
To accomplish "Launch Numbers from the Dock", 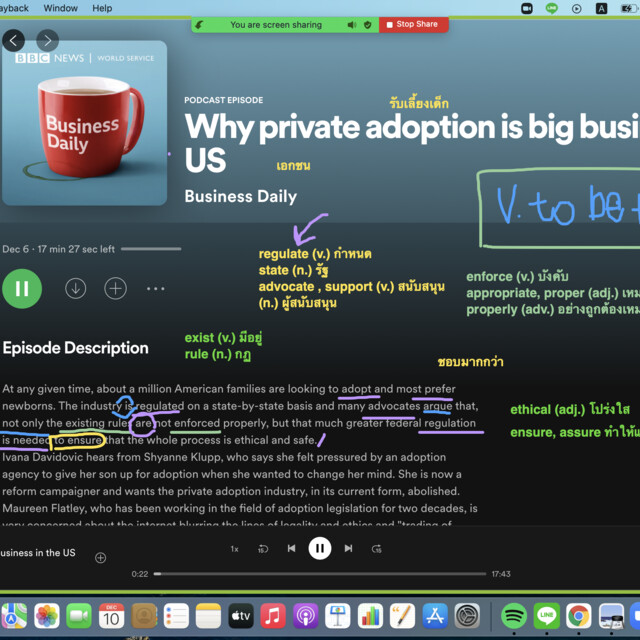I will pyautogui.click(x=370, y=616).
